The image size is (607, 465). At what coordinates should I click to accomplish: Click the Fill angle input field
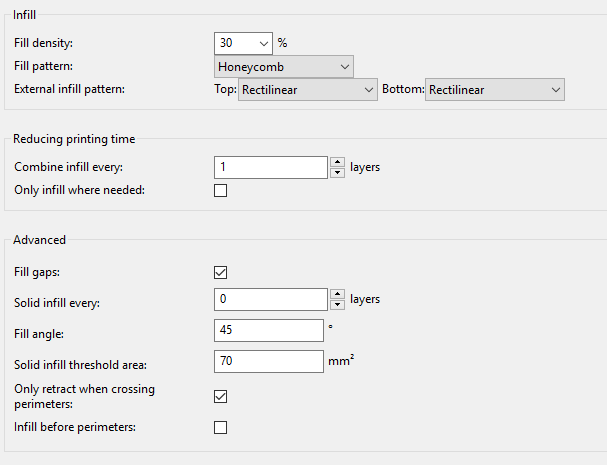269,330
